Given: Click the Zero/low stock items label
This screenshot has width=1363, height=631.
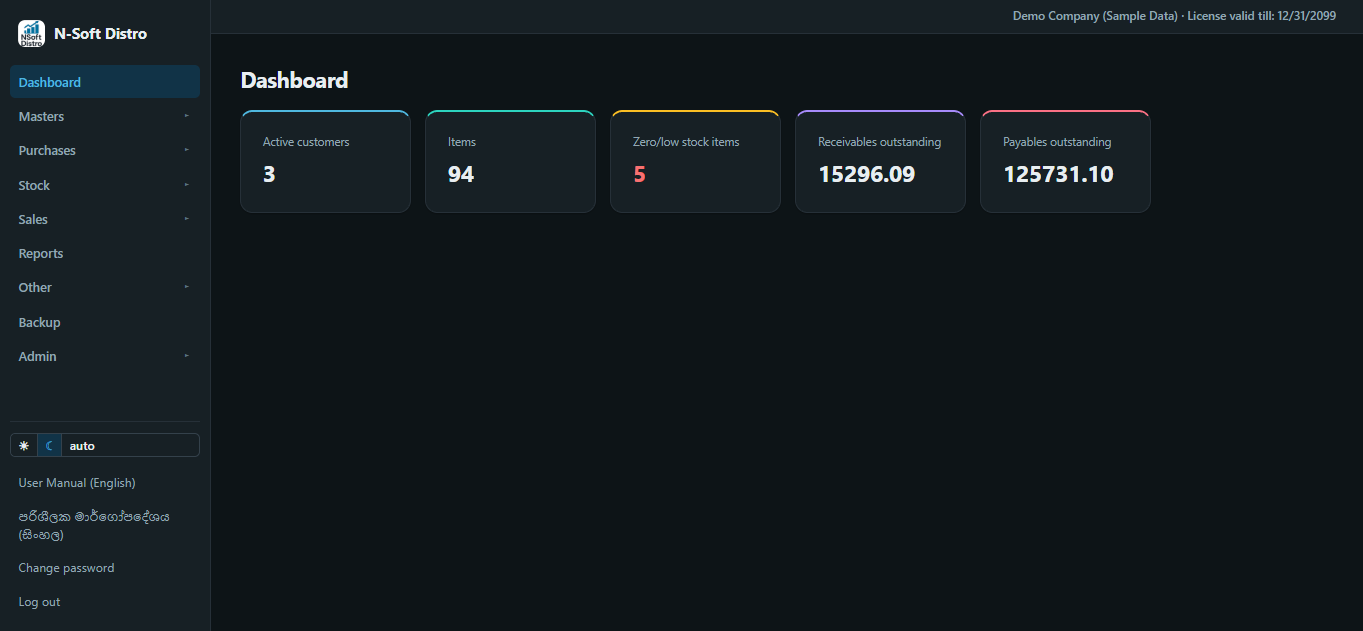Looking at the screenshot, I should coord(686,142).
